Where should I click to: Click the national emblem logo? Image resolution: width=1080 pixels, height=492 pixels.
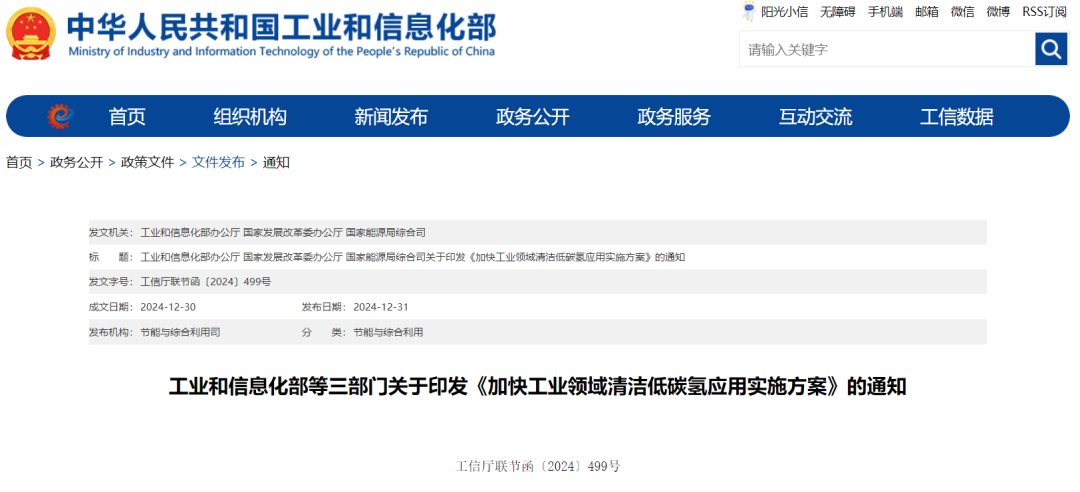click(x=32, y=34)
